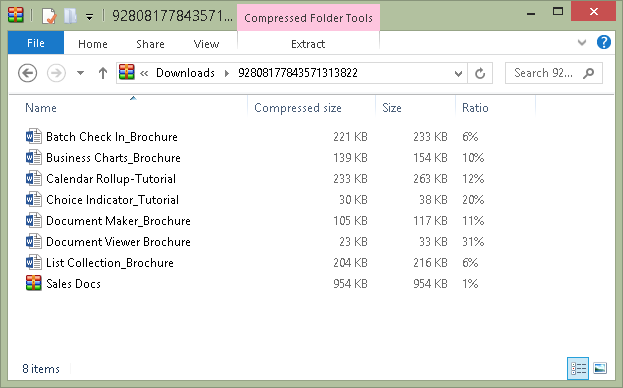This screenshot has width=623, height=388.
Task: Click Downloads in the address path
Action: [x=185, y=73]
